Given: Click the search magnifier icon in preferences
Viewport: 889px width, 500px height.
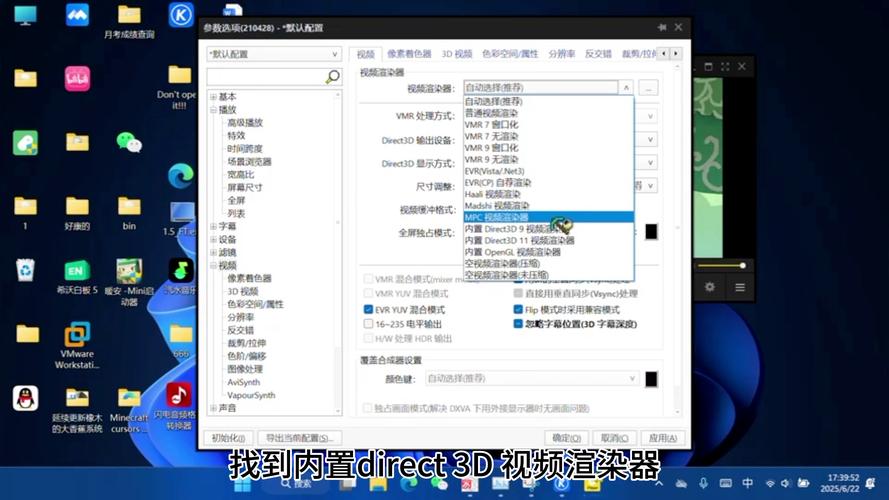Looking at the screenshot, I should coord(332,76).
